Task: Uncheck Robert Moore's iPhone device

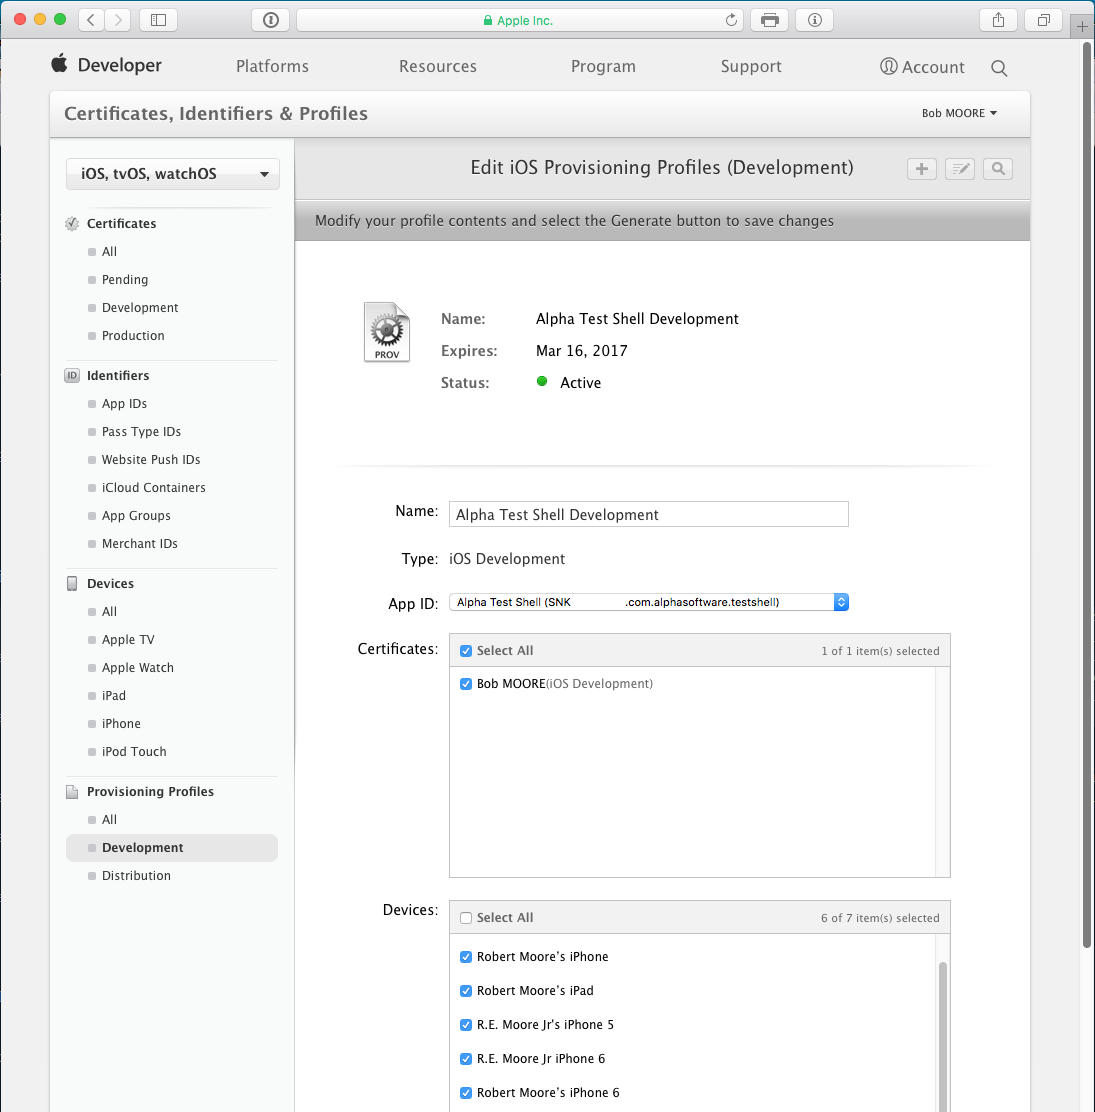Action: coord(466,957)
